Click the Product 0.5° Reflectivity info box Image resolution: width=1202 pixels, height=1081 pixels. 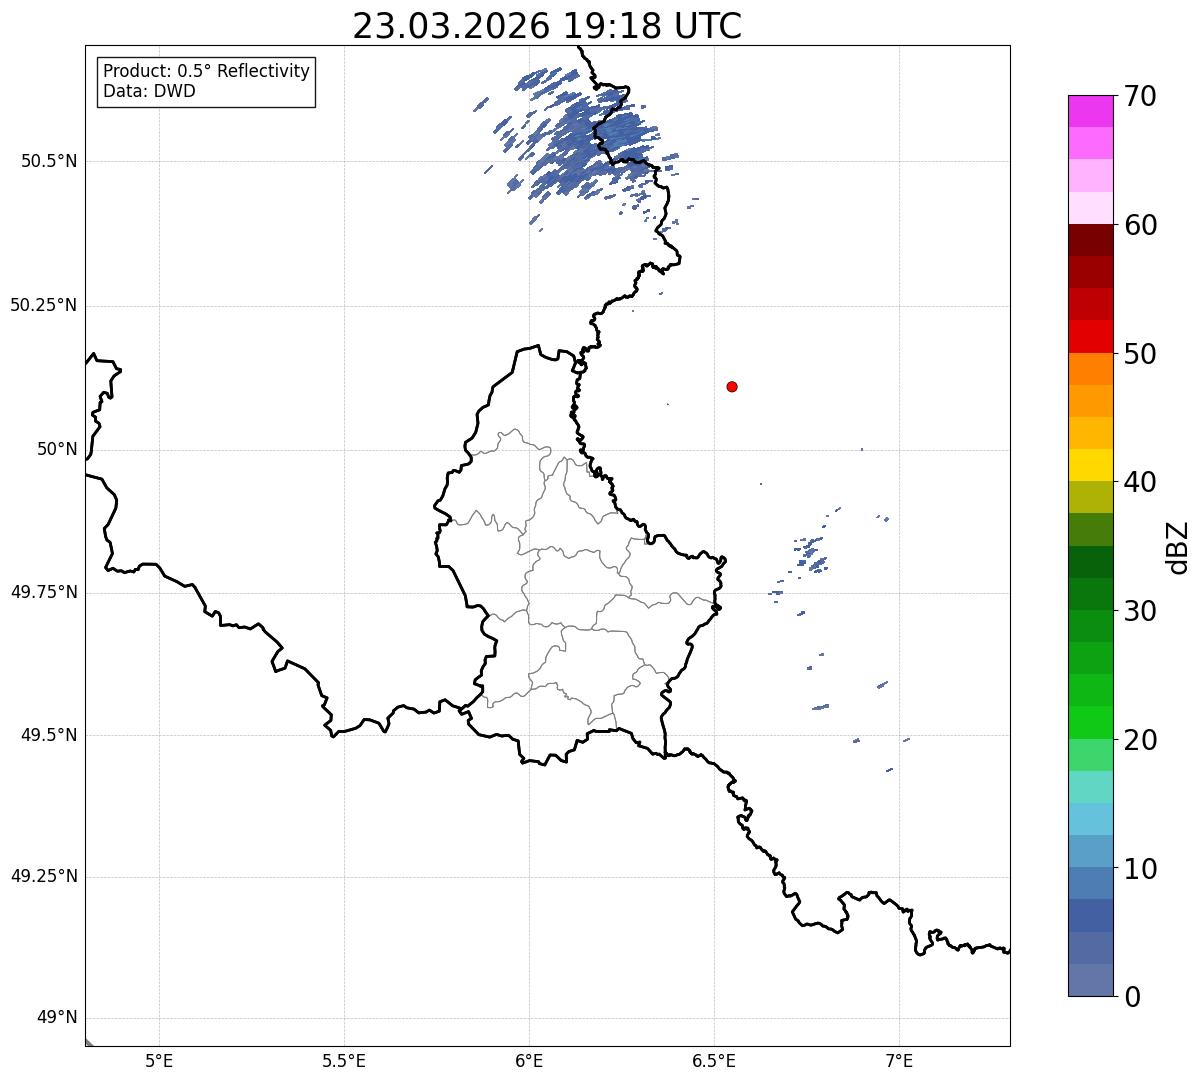[x=206, y=82]
